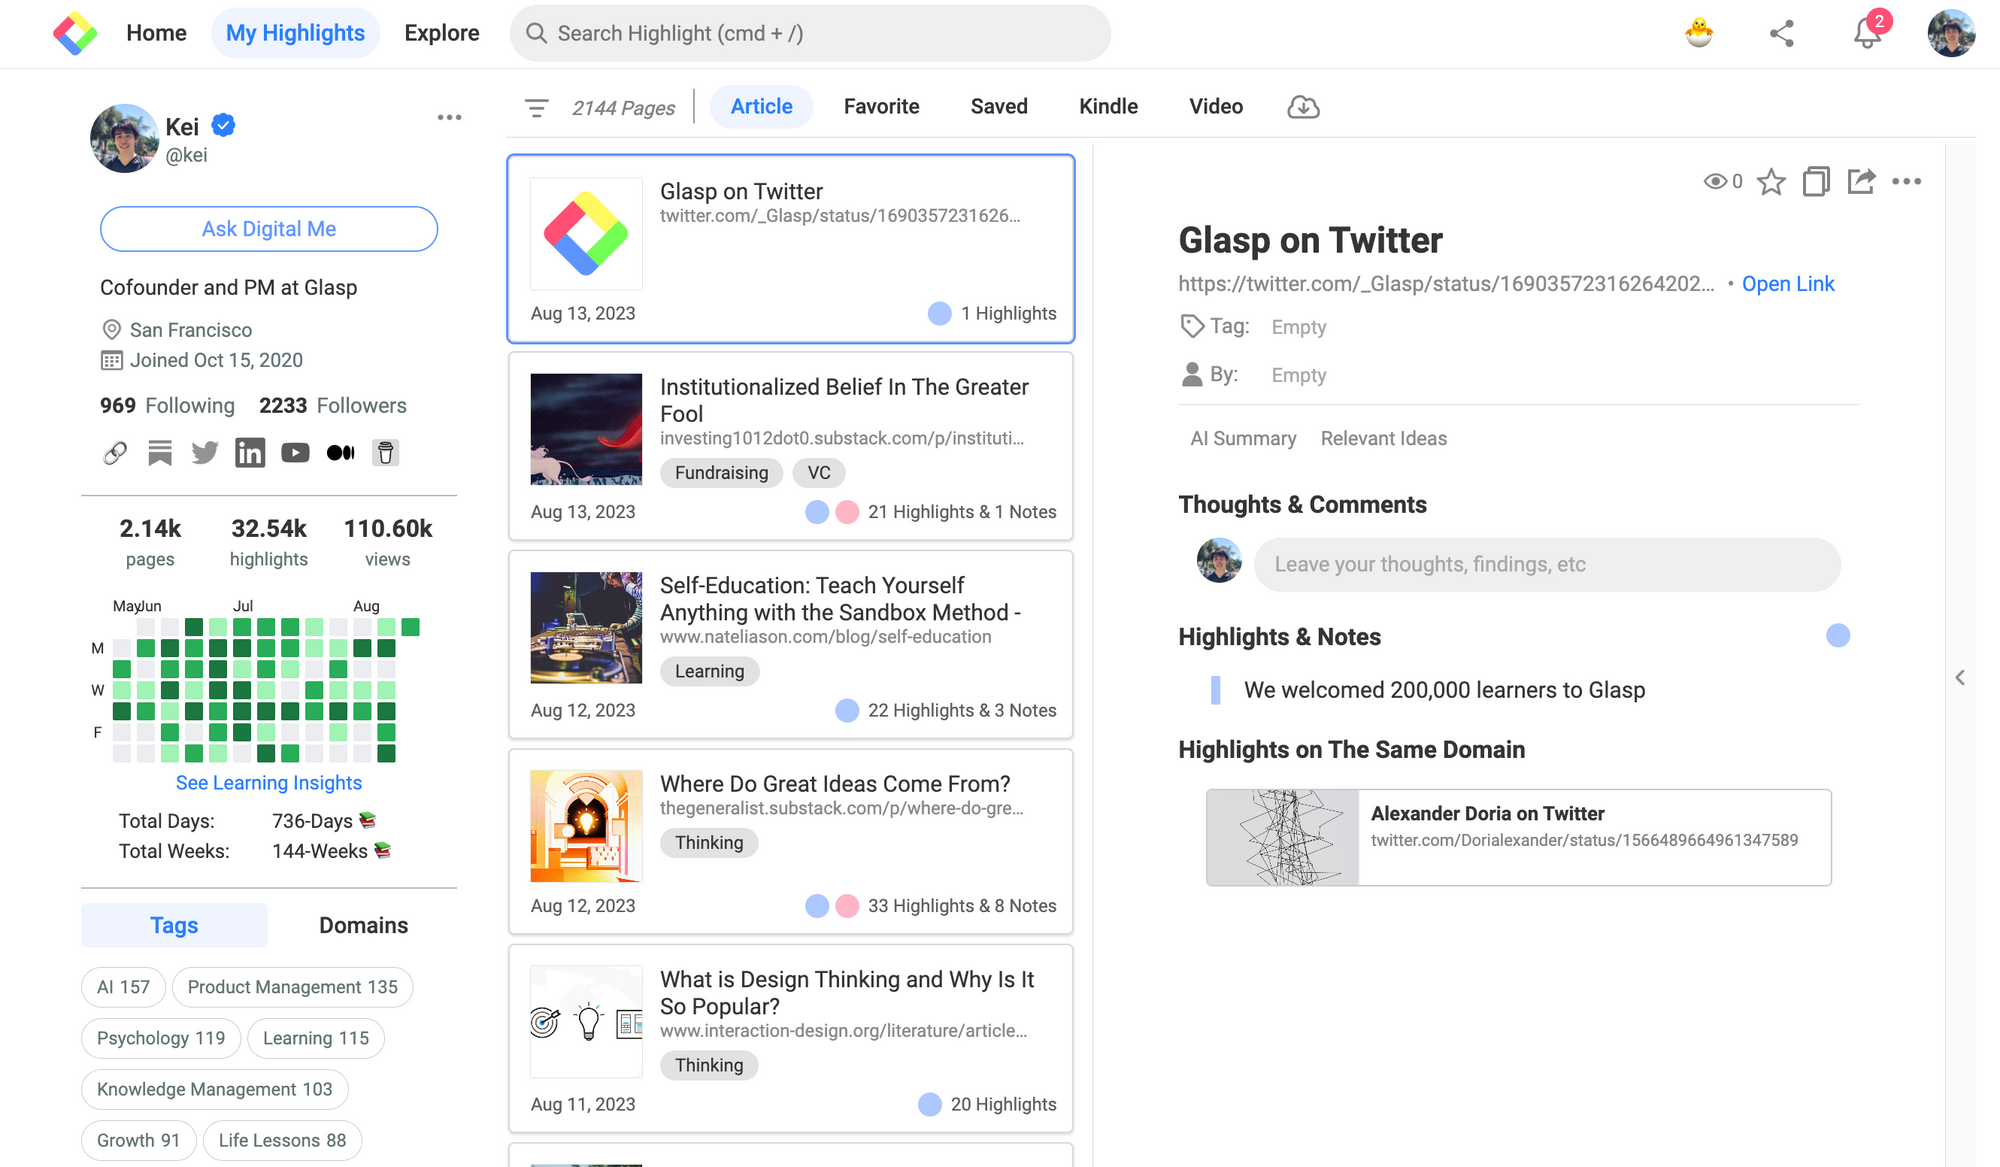Click the blue highlight dot on Glasp on Twitter card
Screen dimensions: 2000x1167
[x=940, y=314]
